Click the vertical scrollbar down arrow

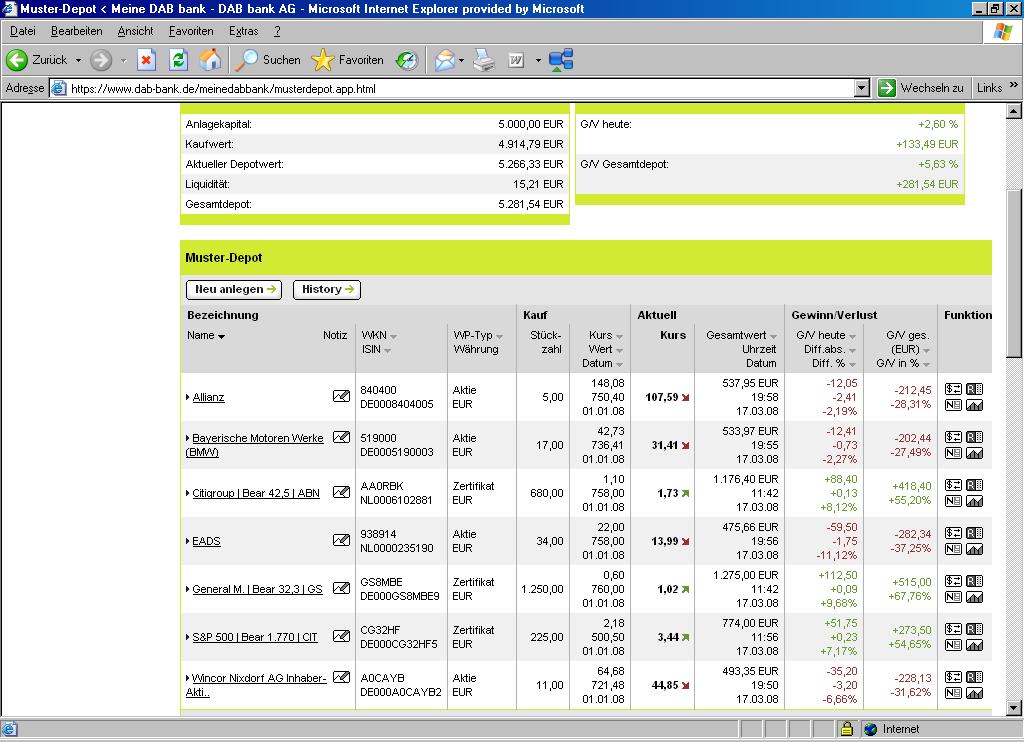[1015, 709]
